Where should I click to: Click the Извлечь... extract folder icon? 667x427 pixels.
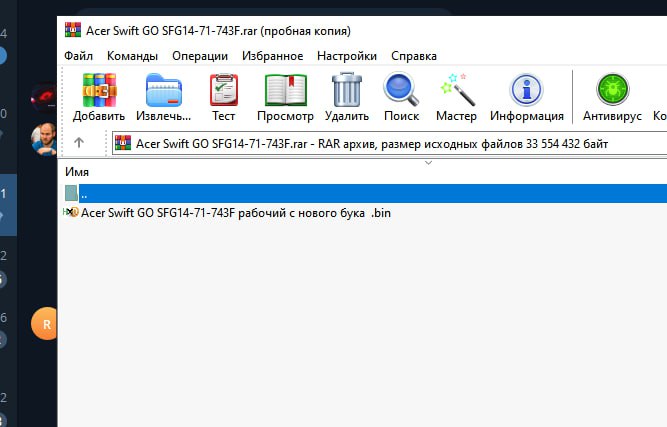(x=163, y=90)
